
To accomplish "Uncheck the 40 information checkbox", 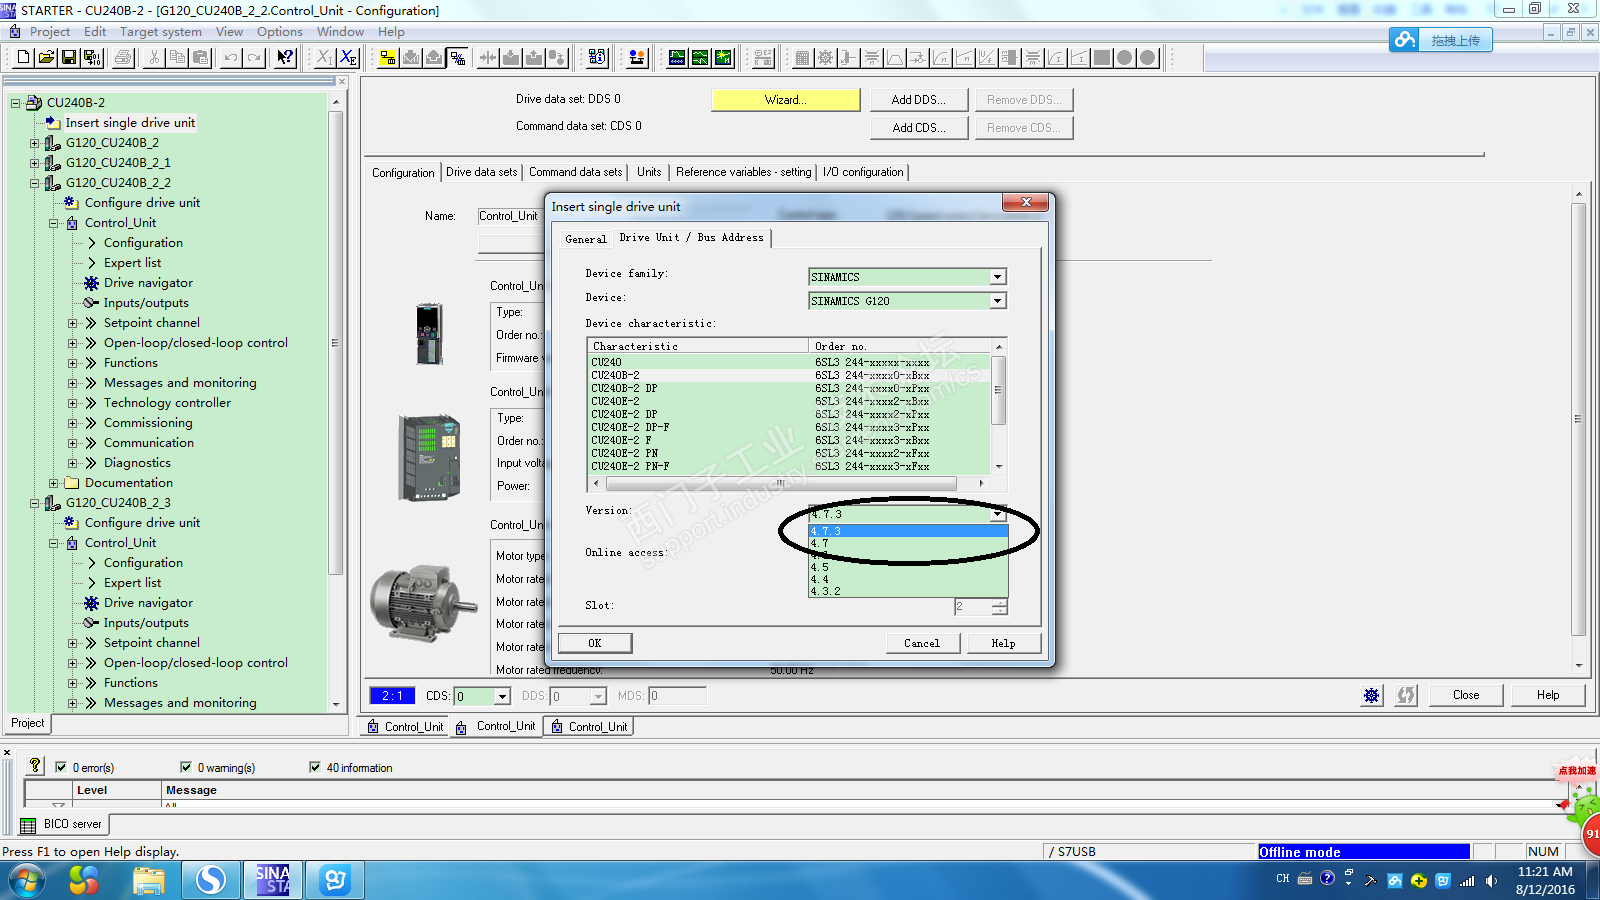I will tap(315, 768).
